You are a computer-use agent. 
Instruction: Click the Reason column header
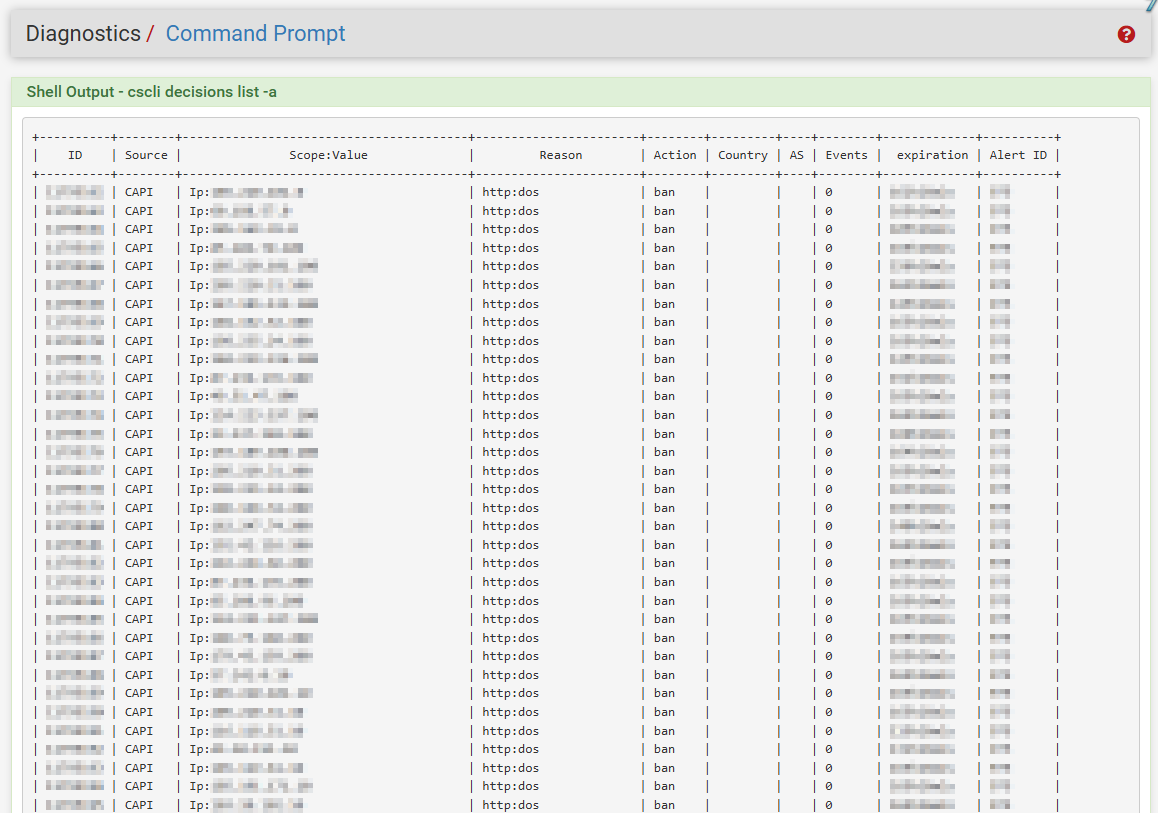pyautogui.click(x=560, y=155)
